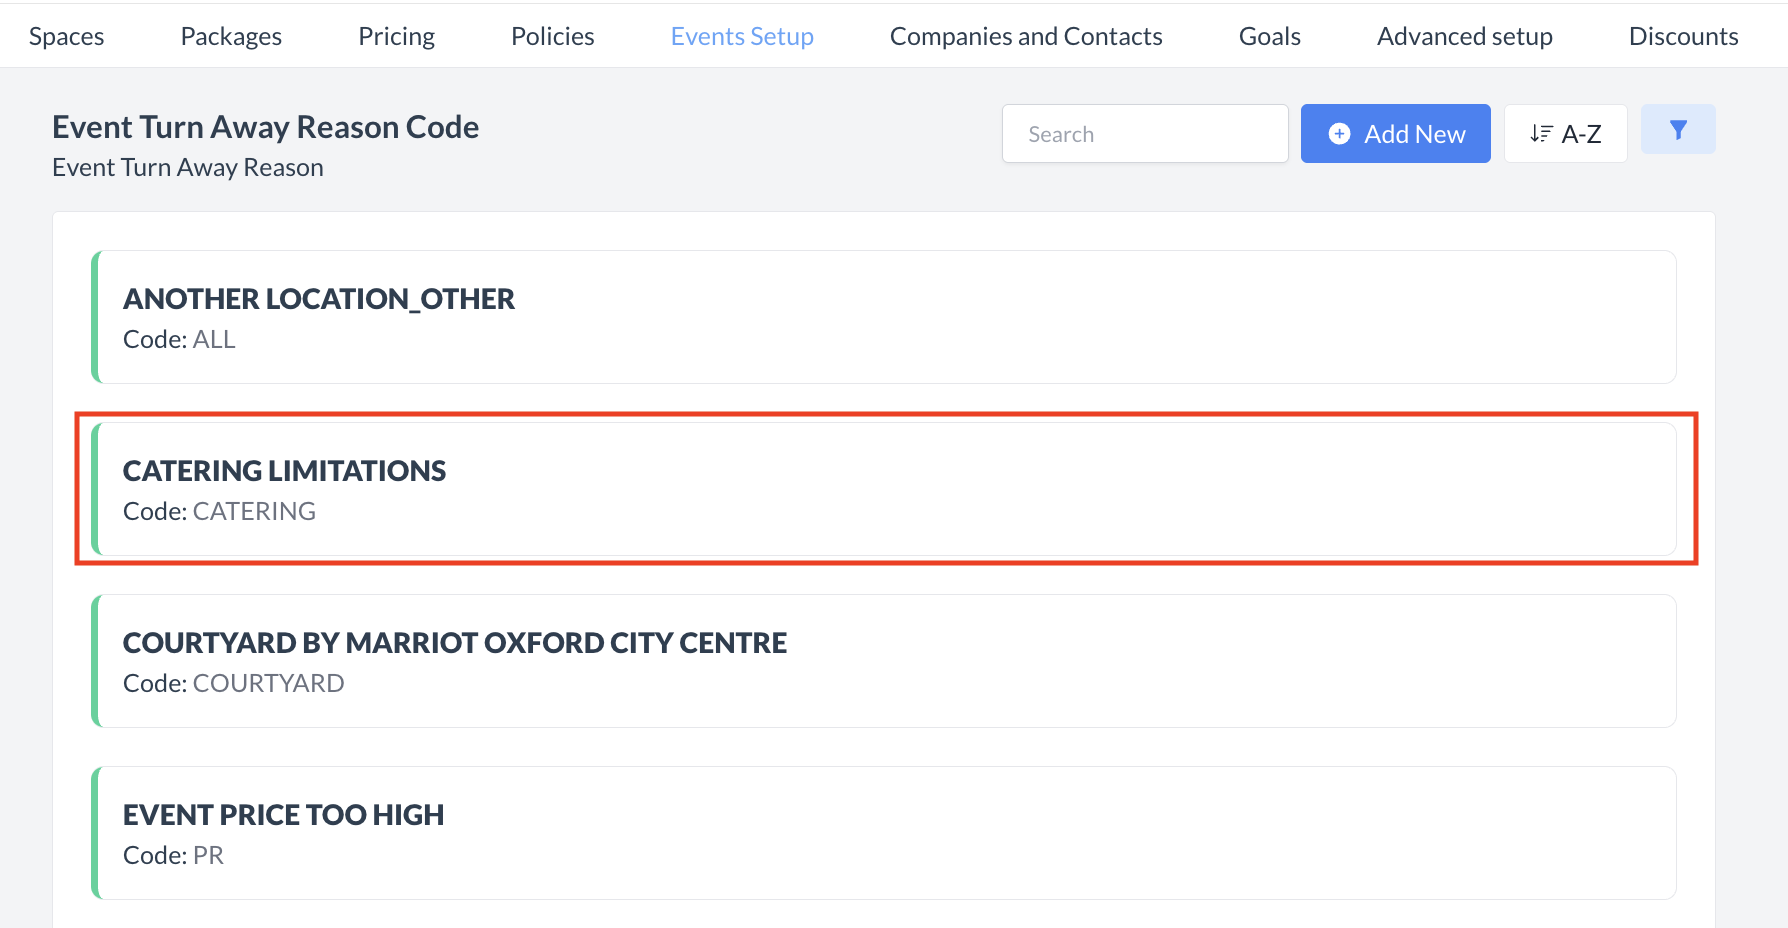Switch to the Packages tab

pyautogui.click(x=231, y=37)
